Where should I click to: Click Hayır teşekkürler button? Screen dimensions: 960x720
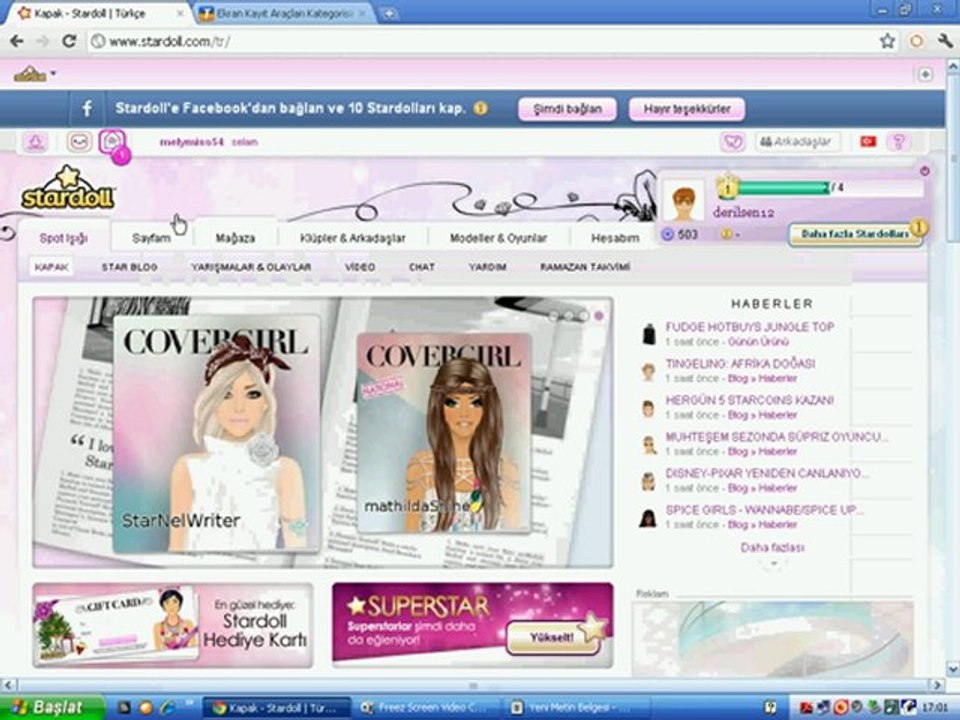(x=687, y=109)
